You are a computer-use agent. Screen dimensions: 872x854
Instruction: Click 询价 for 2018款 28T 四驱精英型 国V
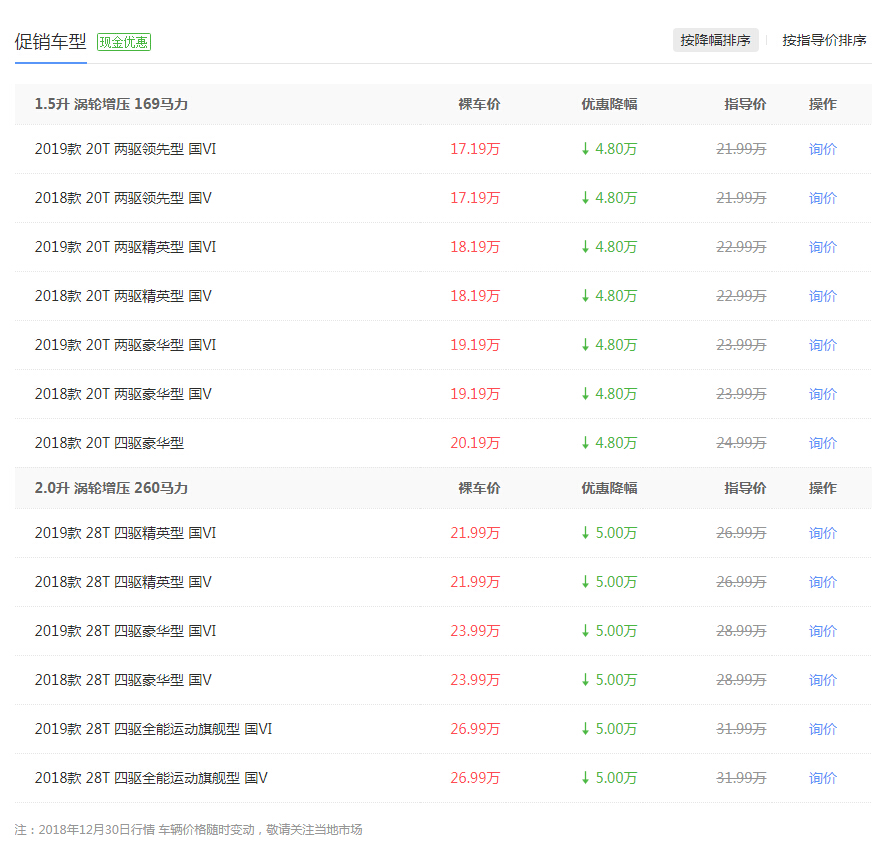pos(823,582)
